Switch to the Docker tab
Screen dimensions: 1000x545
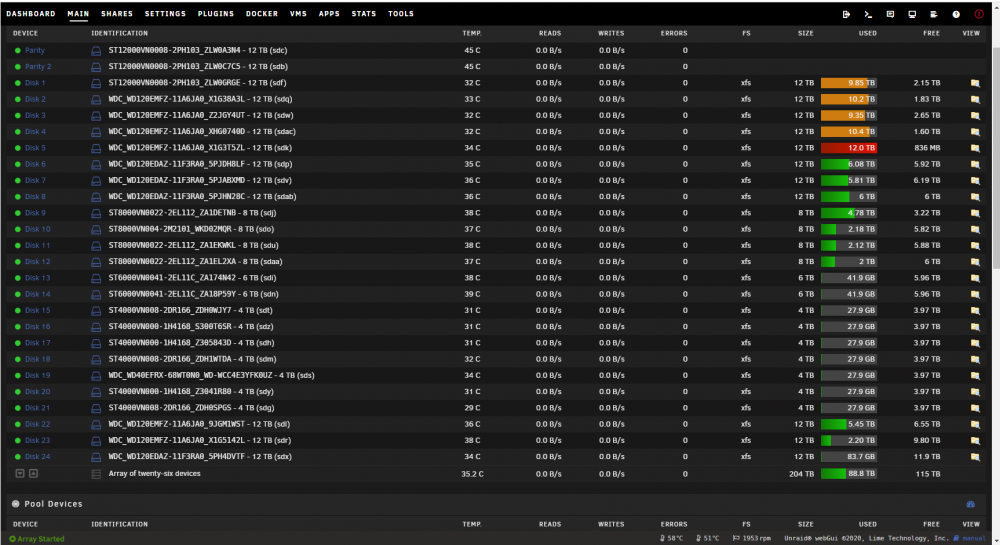tap(262, 14)
